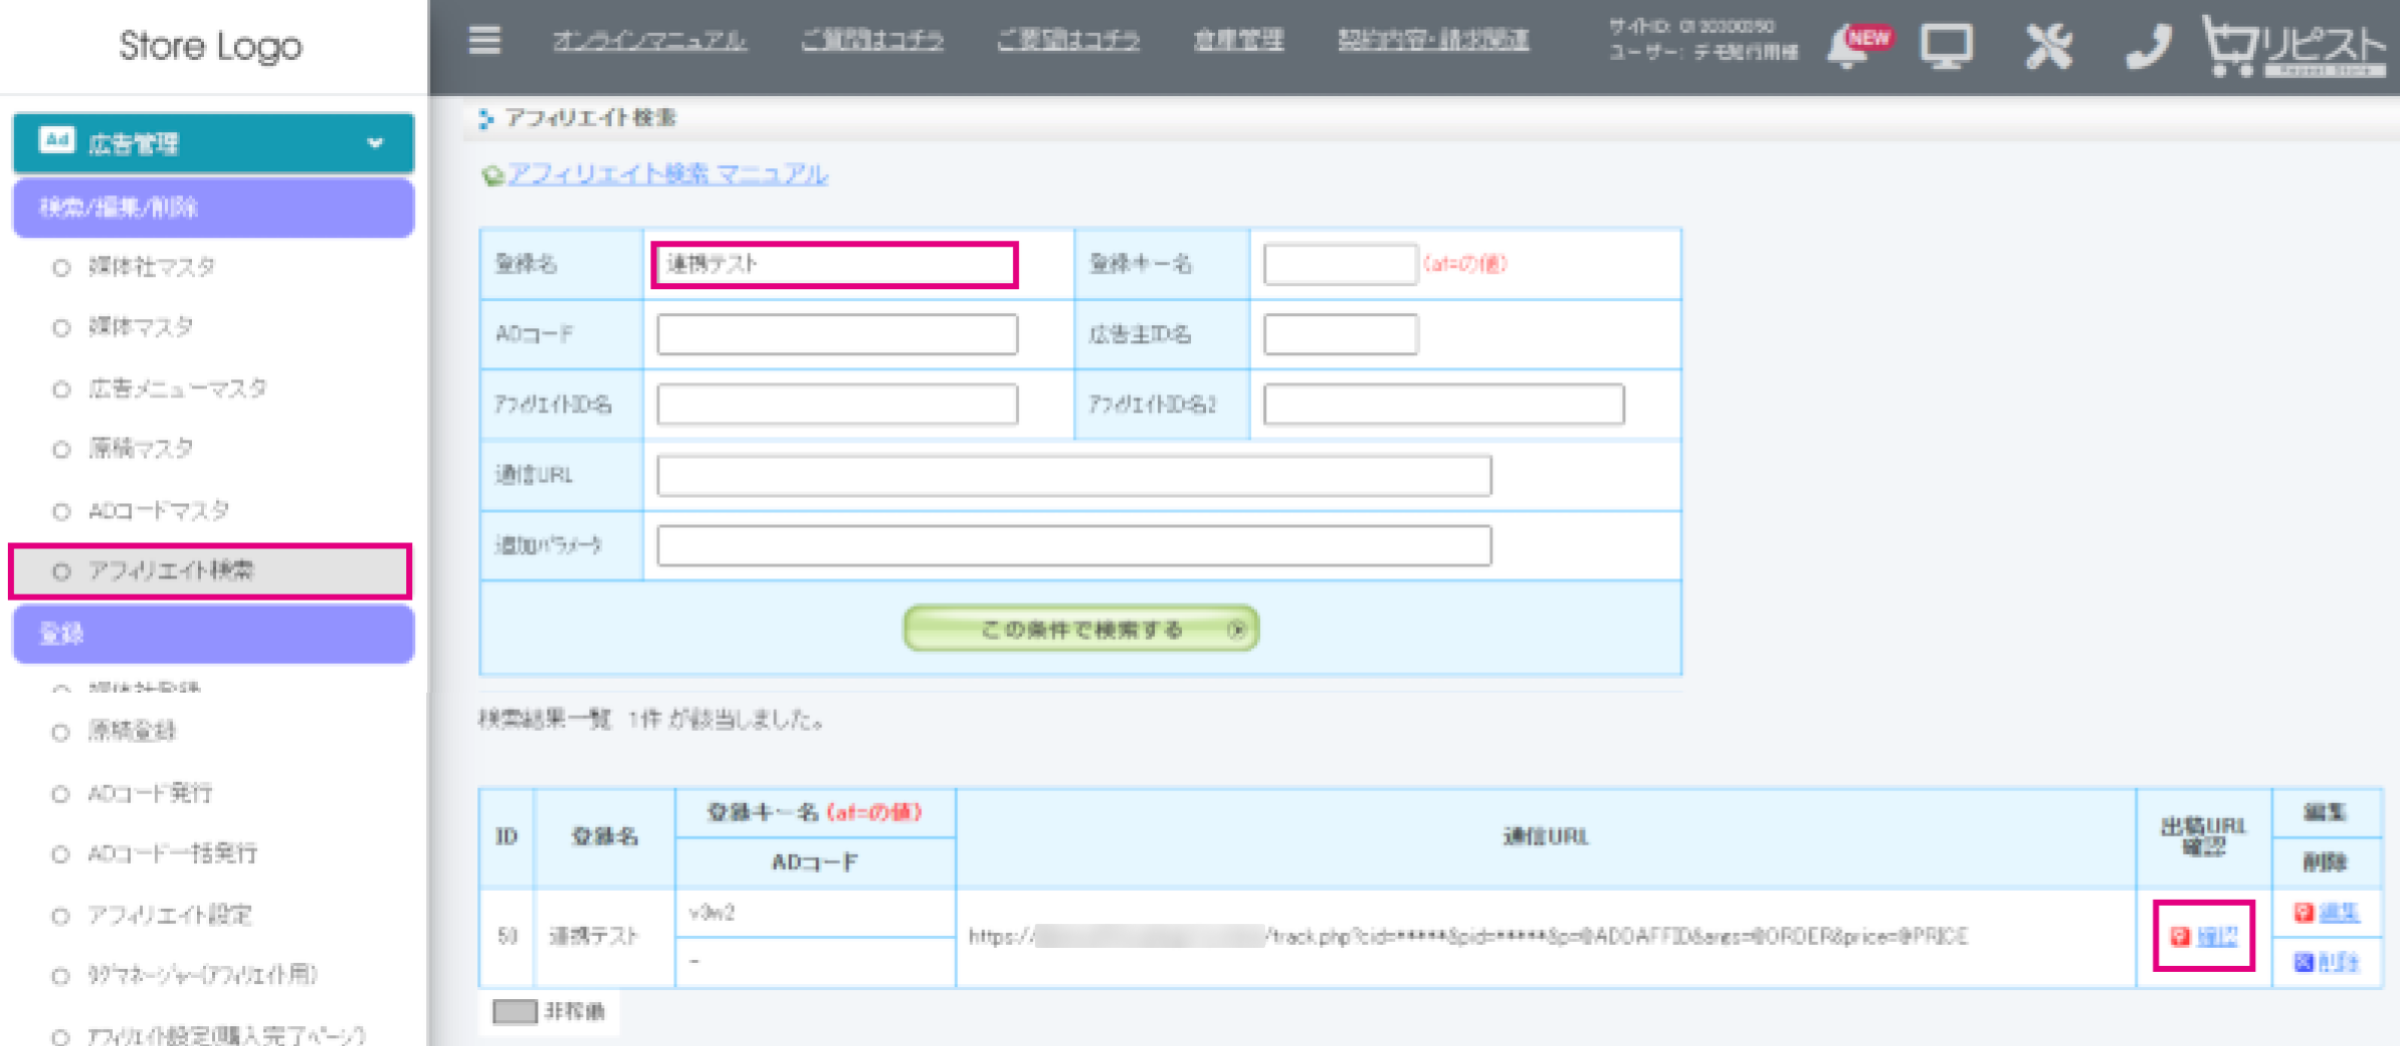
Task: Select アフィリエイト検索 in the sidebar
Action: coord(210,571)
